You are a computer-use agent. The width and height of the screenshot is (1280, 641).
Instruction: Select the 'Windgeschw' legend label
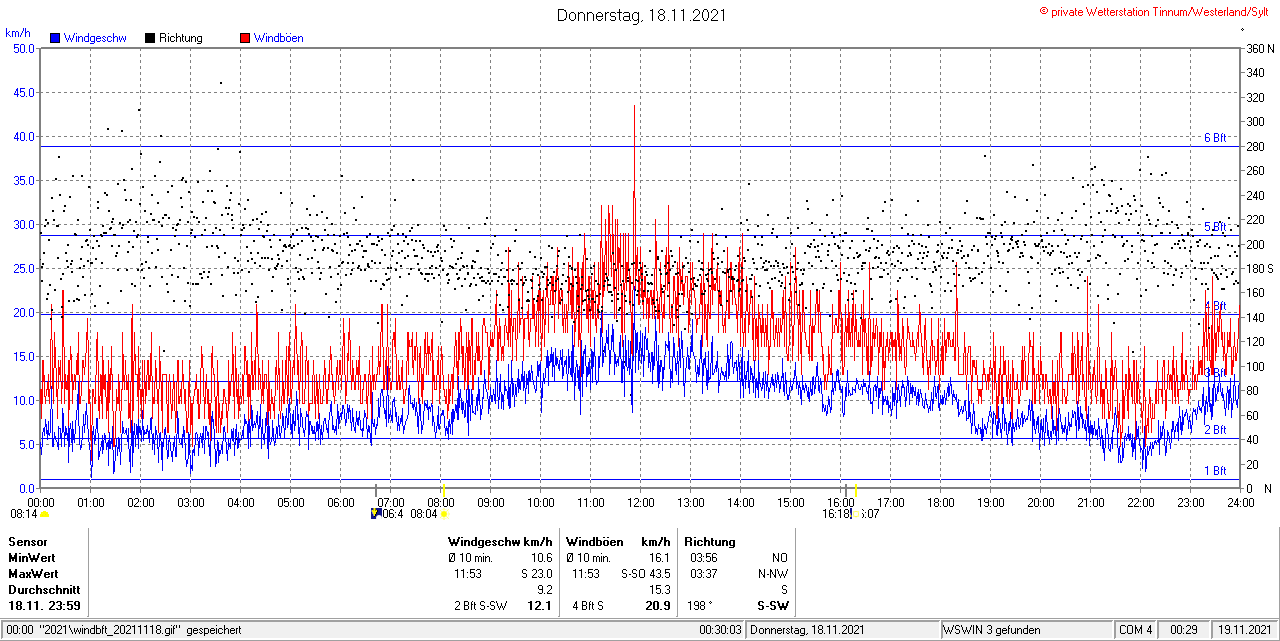point(95,38)
